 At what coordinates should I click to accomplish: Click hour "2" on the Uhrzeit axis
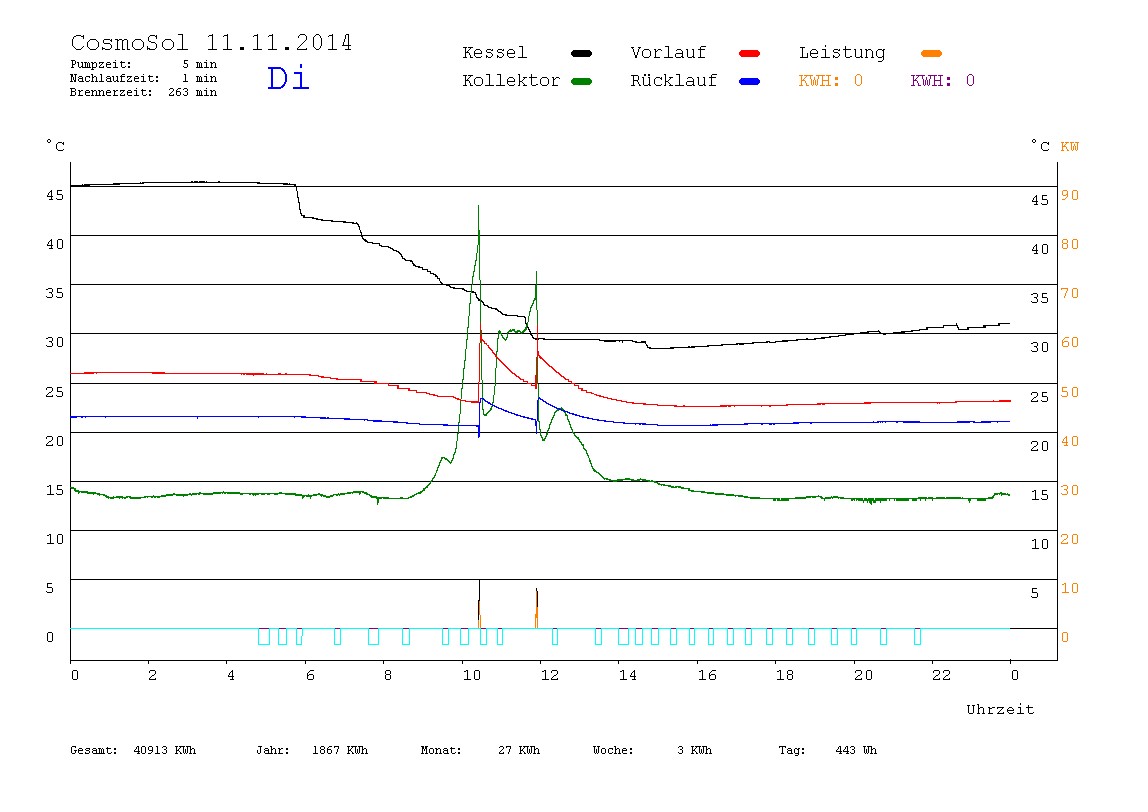point(152,675)
